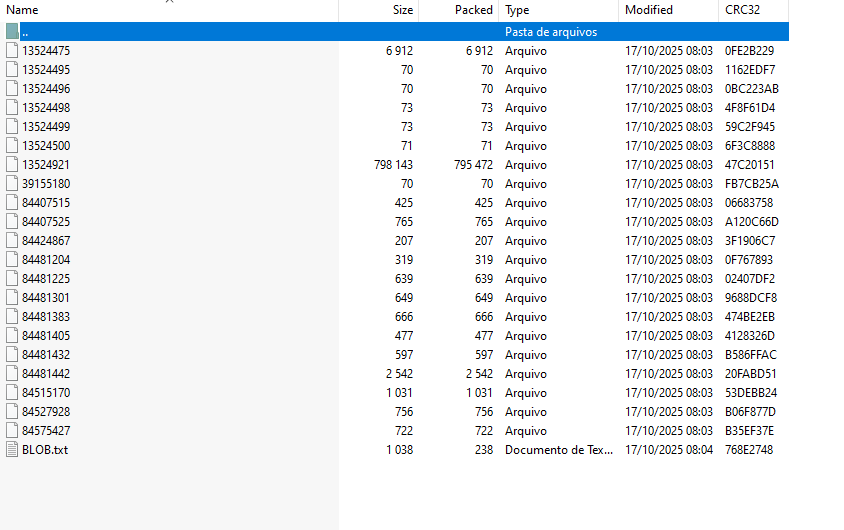Viewport: 844px width, 530px height.
Task: Click the file icon next to 13524921
Action: pyautogui.click(x=12, y=165)
